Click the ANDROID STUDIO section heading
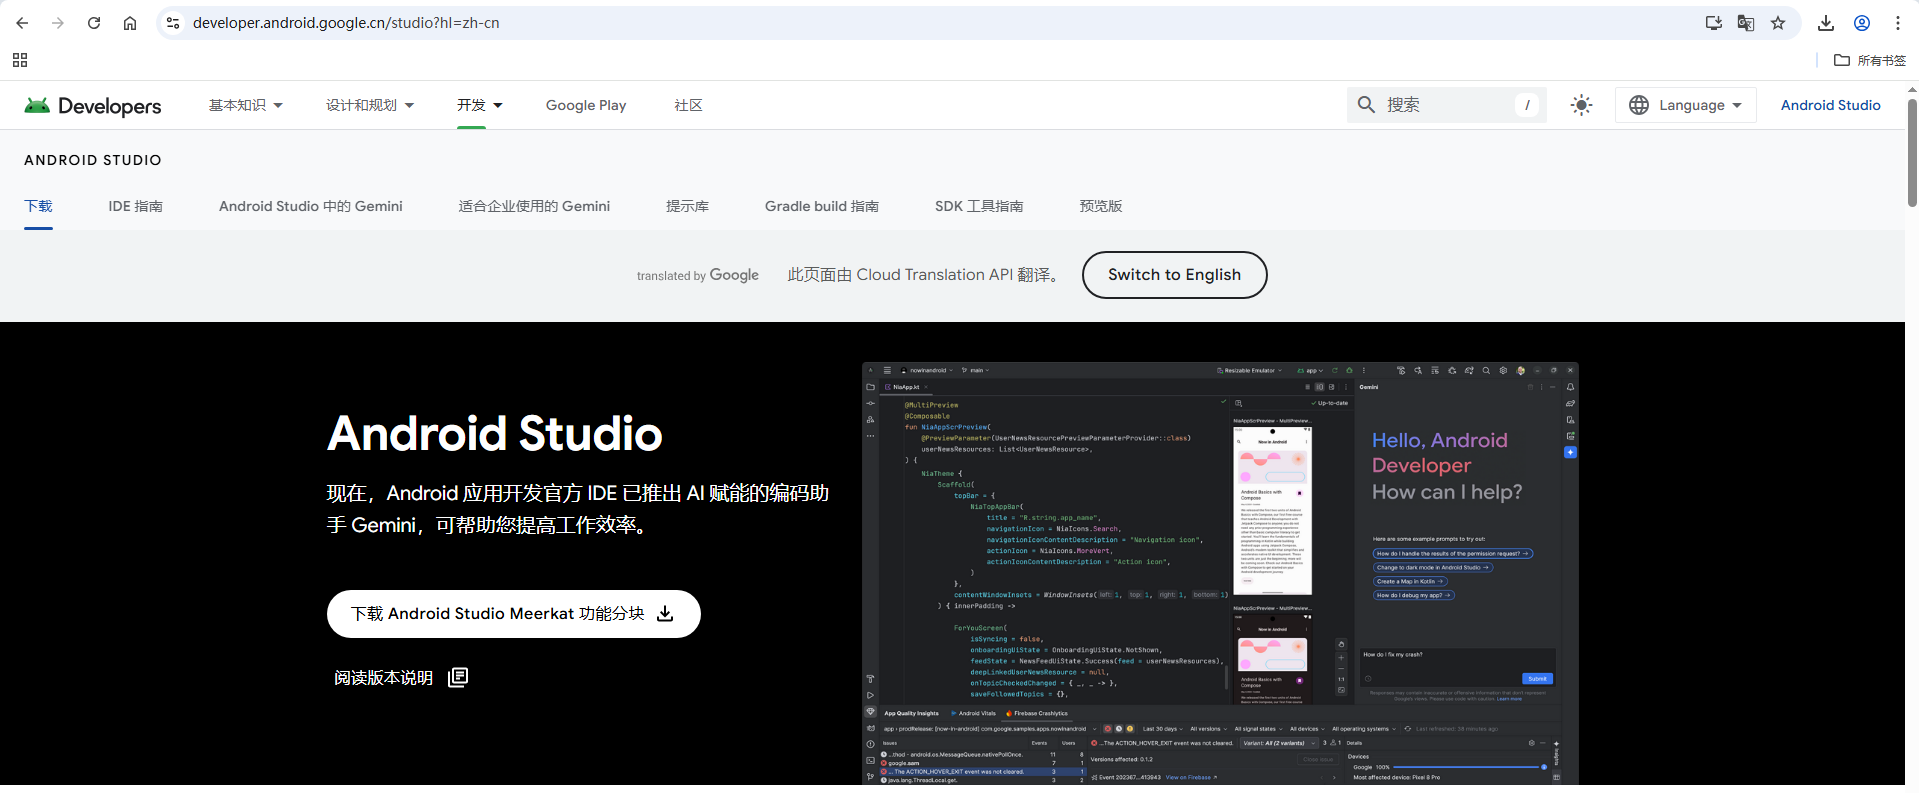The height and width of the screenshot is (793, 1919). pyautogui.click(x=93, y=160)
